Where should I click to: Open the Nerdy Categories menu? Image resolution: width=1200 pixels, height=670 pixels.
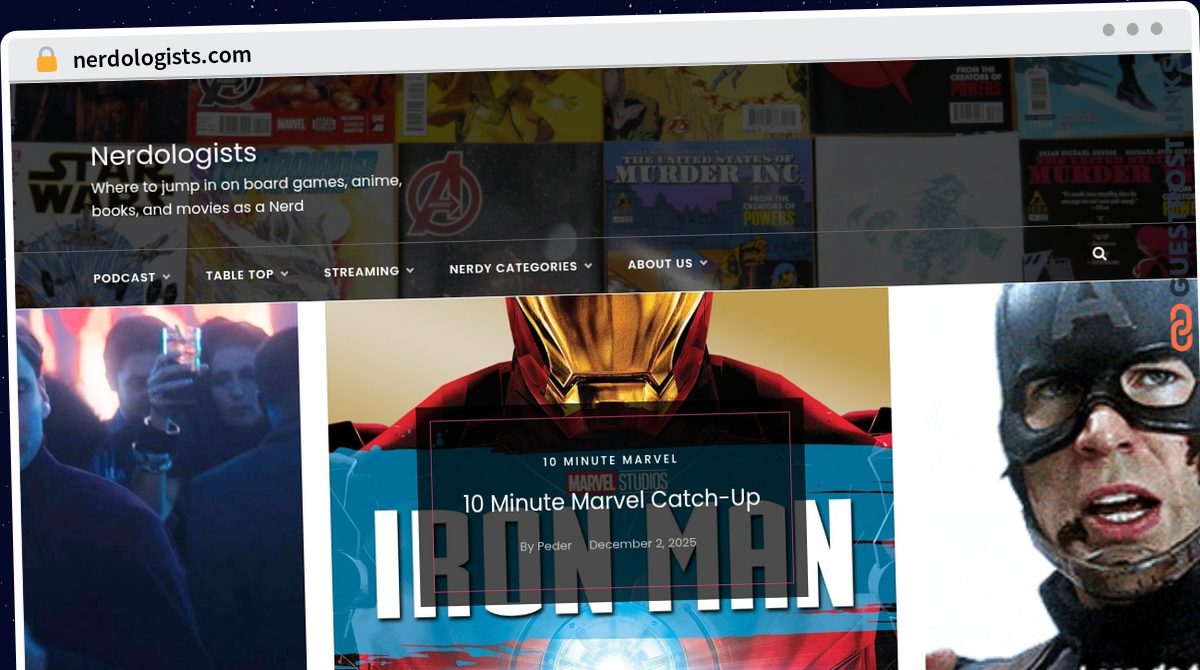coord(513,267)
